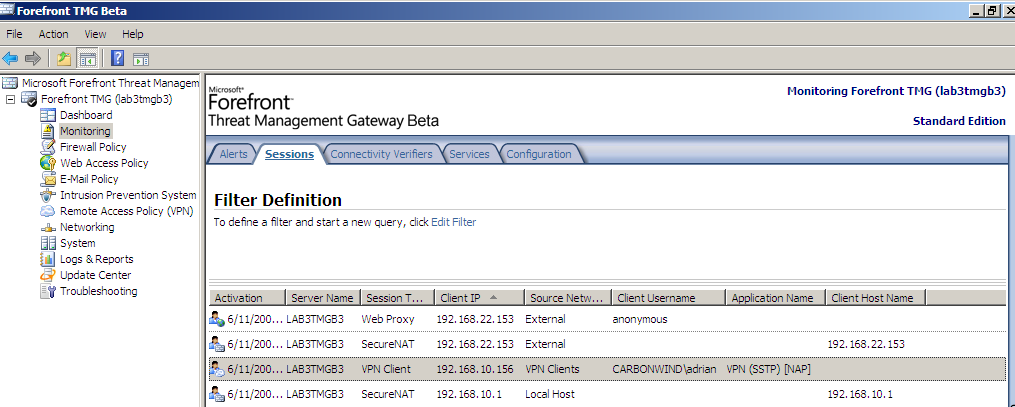
Task: Collapse the Forefront TMG (lab3tmgb3) node
Action: (x=10, y=100)
